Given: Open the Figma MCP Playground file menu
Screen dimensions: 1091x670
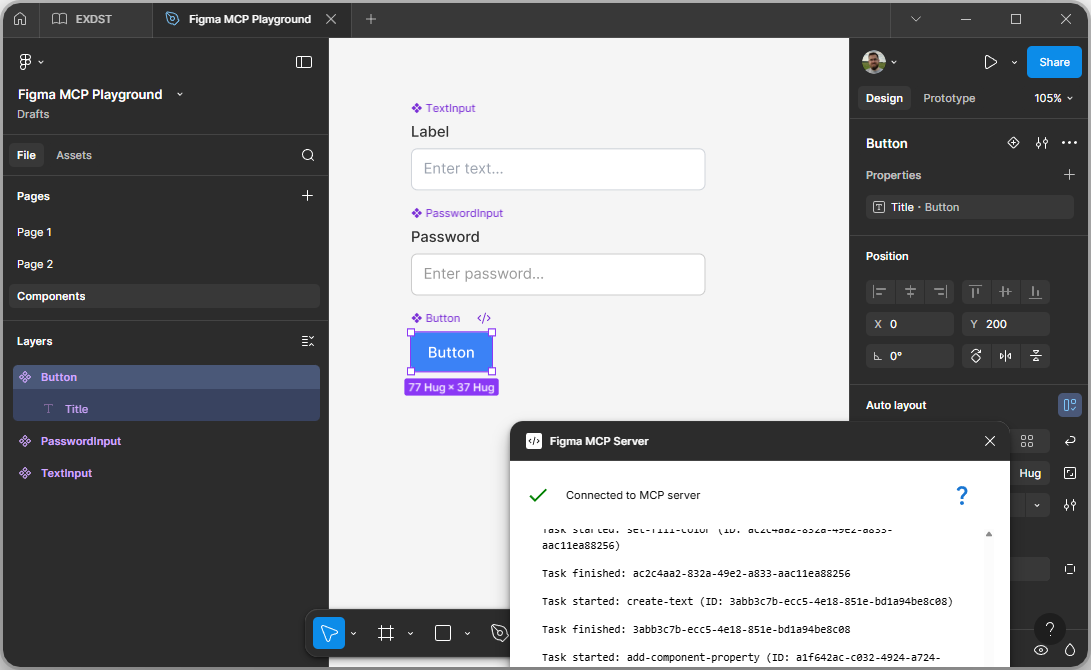Looking at the screenshot, I should pos(179,94).
